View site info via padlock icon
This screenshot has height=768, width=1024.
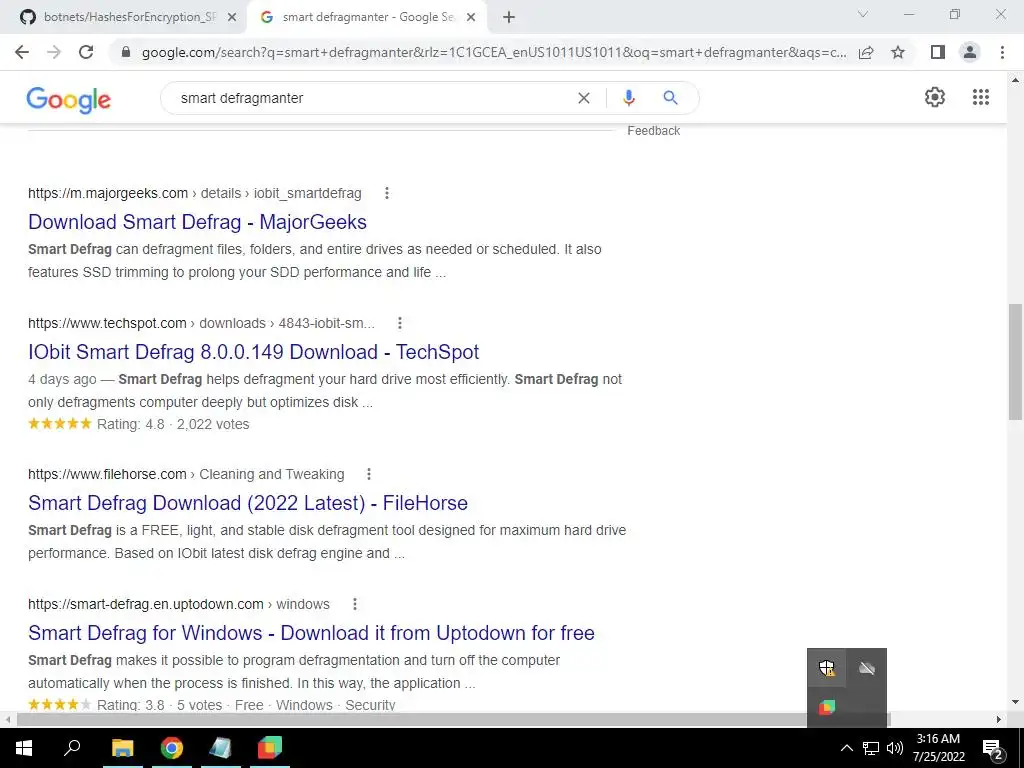126,52
